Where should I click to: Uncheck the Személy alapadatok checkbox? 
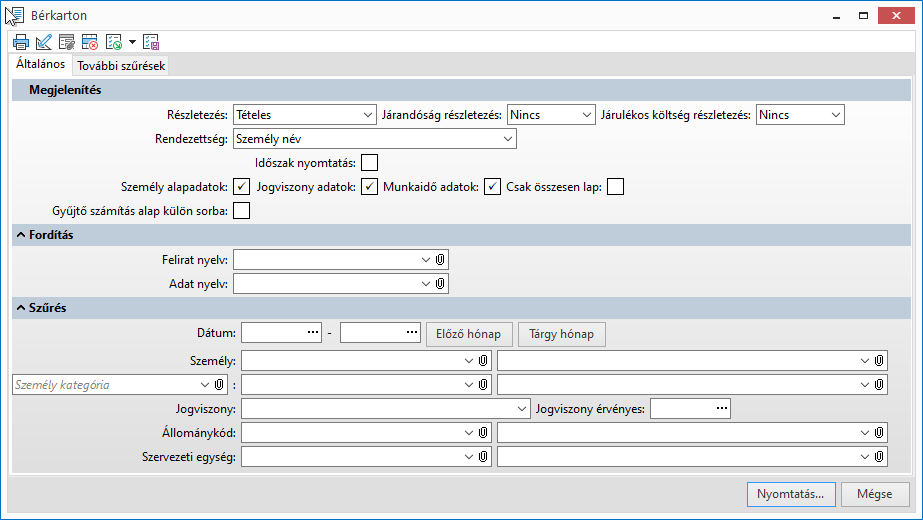241,187
